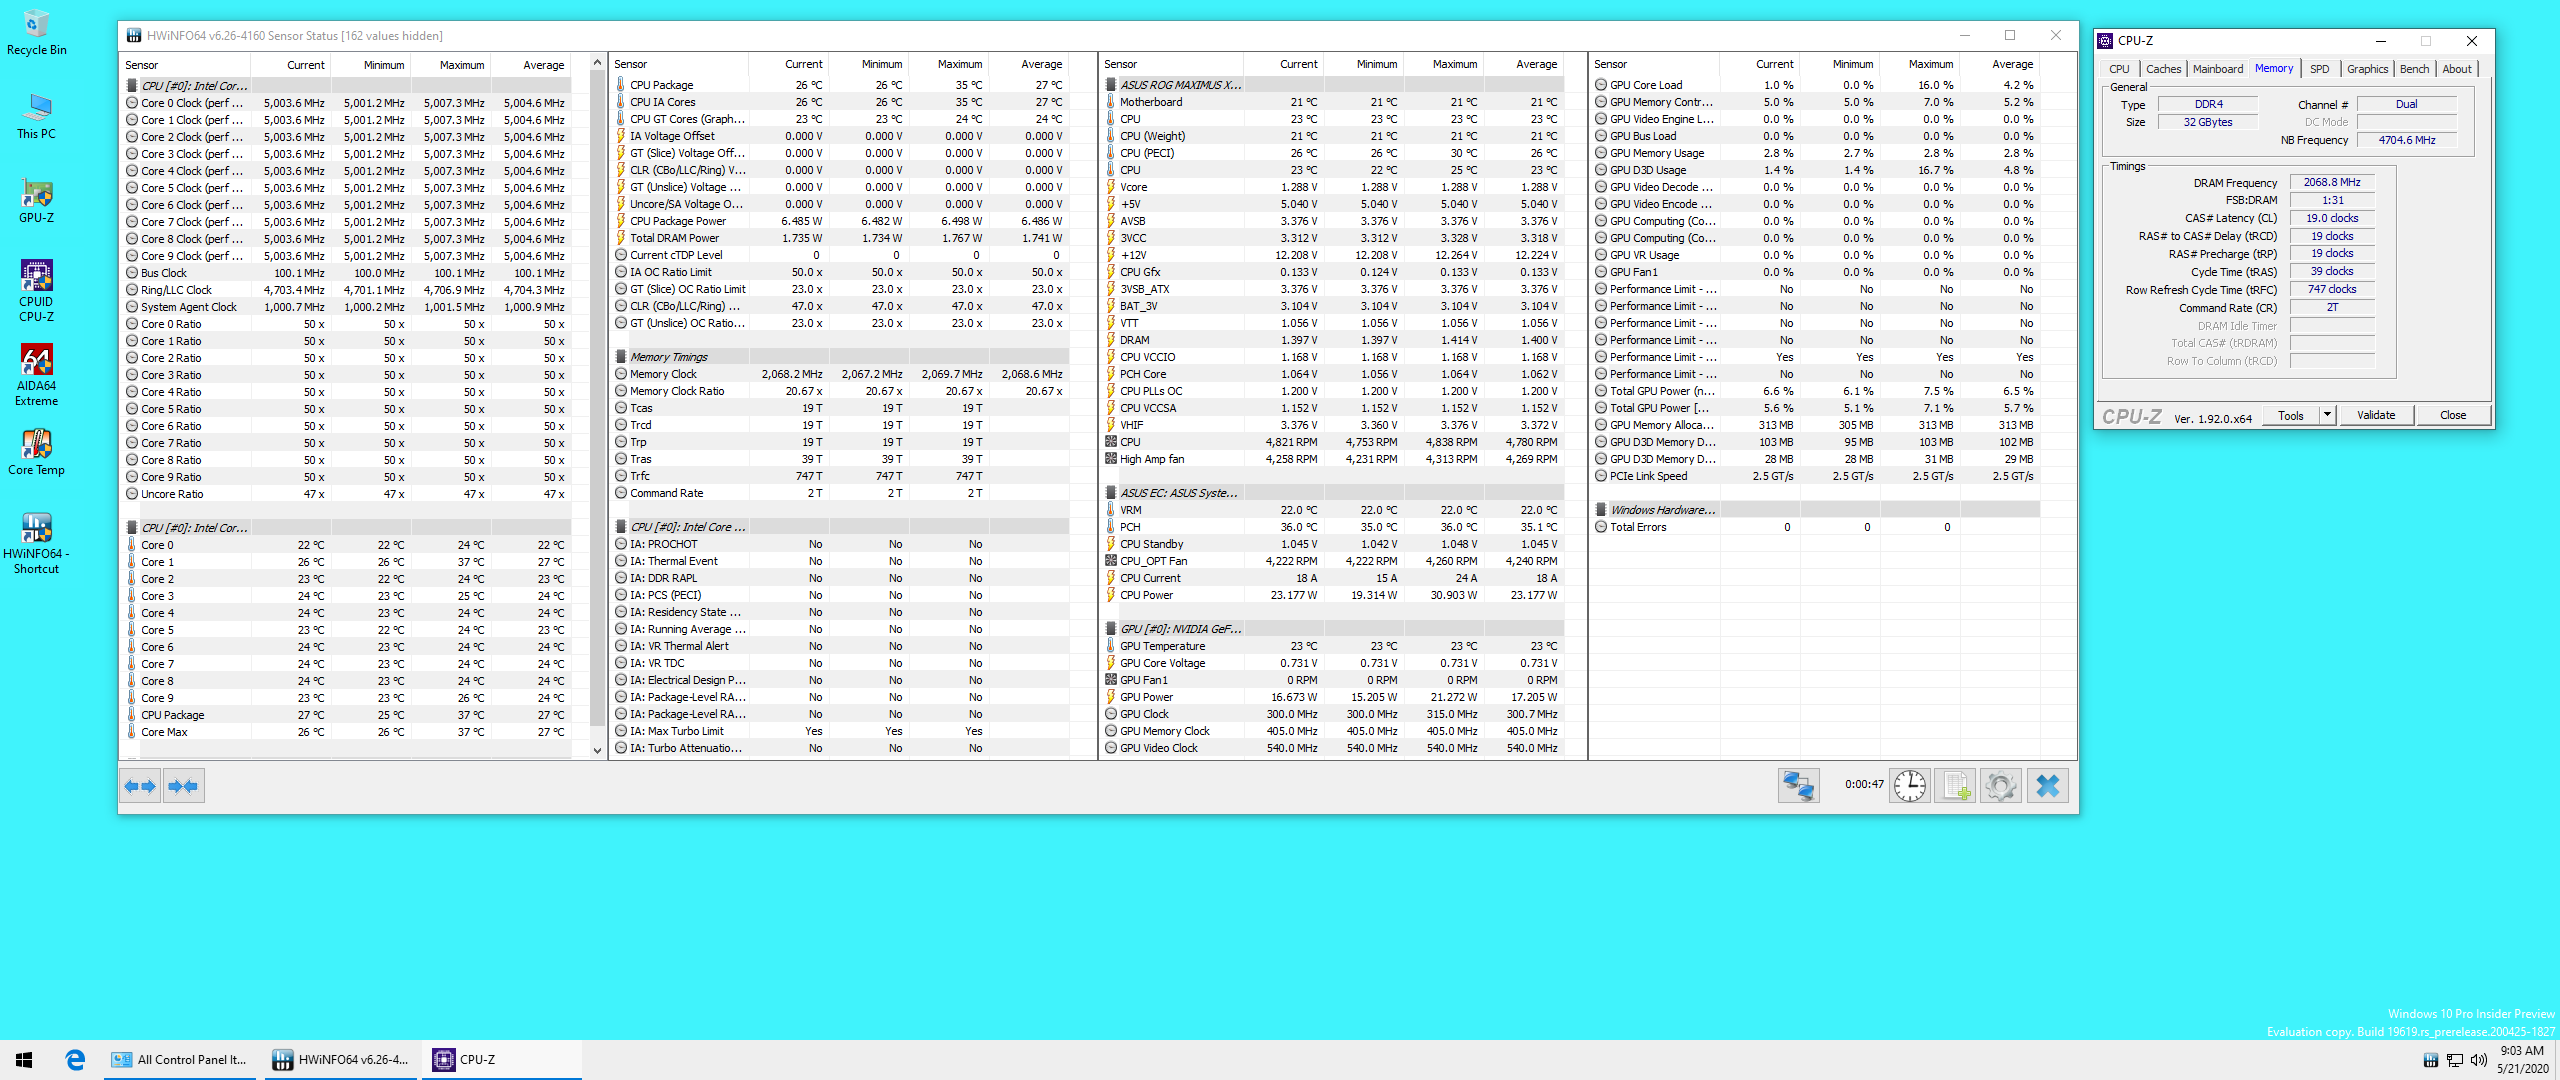The width and height of the screenshot is (2560, 1080).
Task: Open the Graphics tab in CPU-Z
Action: (2367, 69)
